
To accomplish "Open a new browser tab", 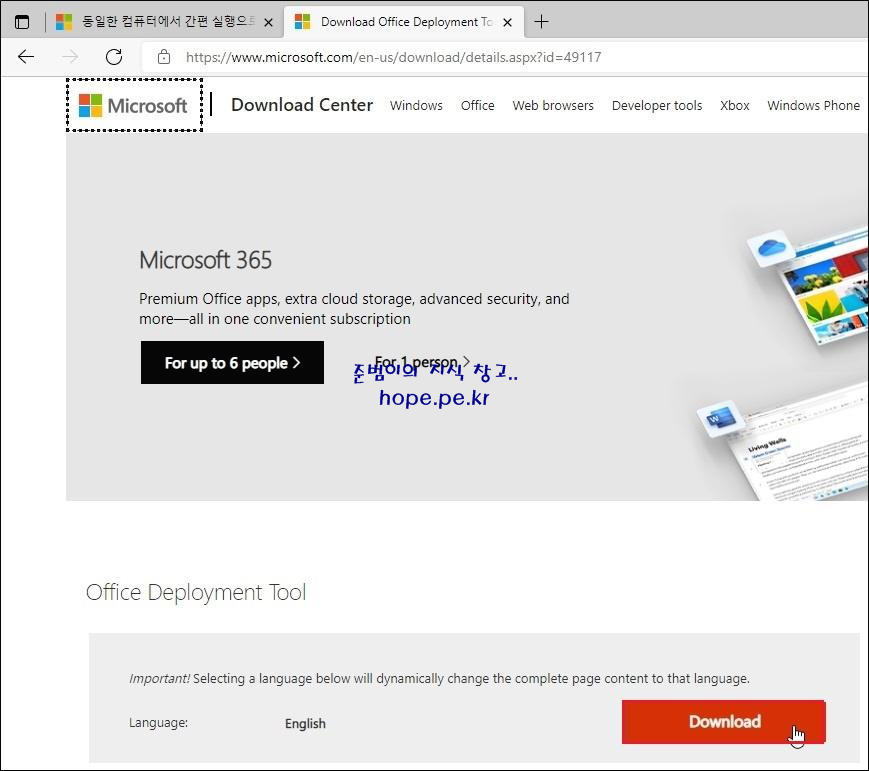I will (x=541, y=22).
